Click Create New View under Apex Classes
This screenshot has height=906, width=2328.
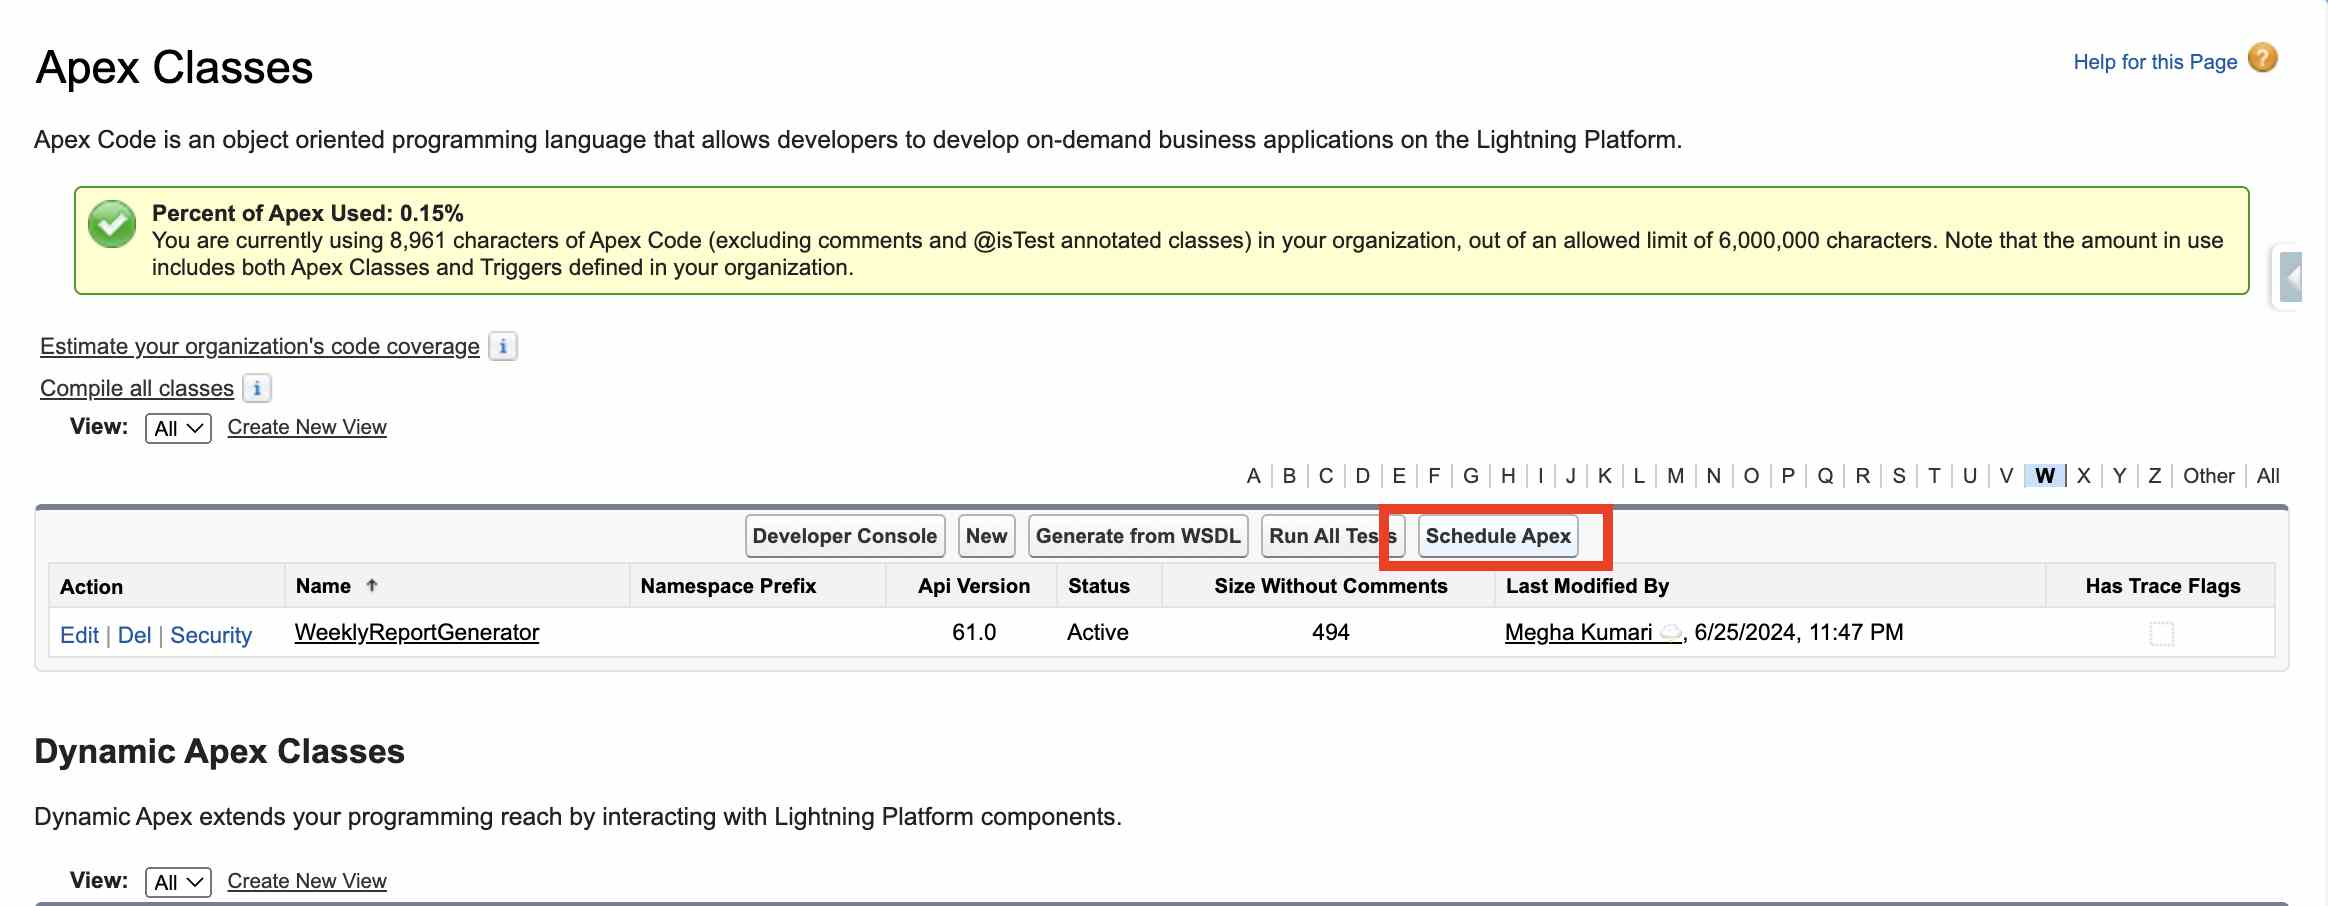[x=307, y=427]
